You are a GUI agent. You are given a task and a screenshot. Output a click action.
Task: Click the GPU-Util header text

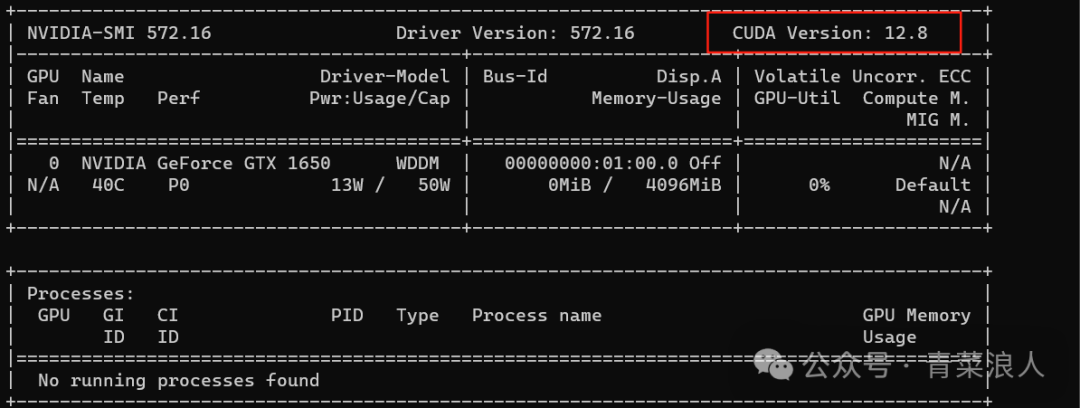(798, 98)
